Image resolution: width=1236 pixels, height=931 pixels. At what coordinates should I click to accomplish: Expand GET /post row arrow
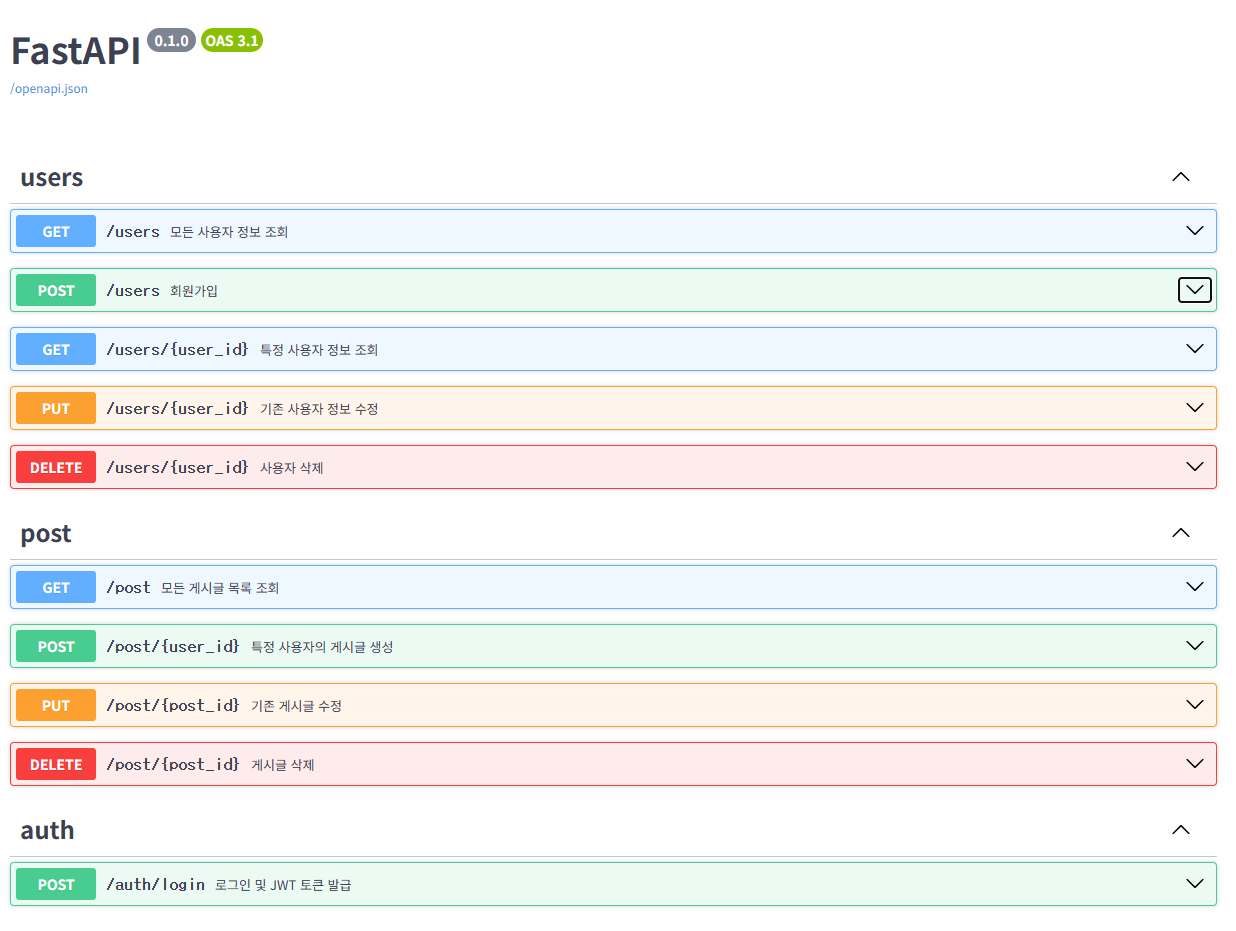pos(1194,587)
